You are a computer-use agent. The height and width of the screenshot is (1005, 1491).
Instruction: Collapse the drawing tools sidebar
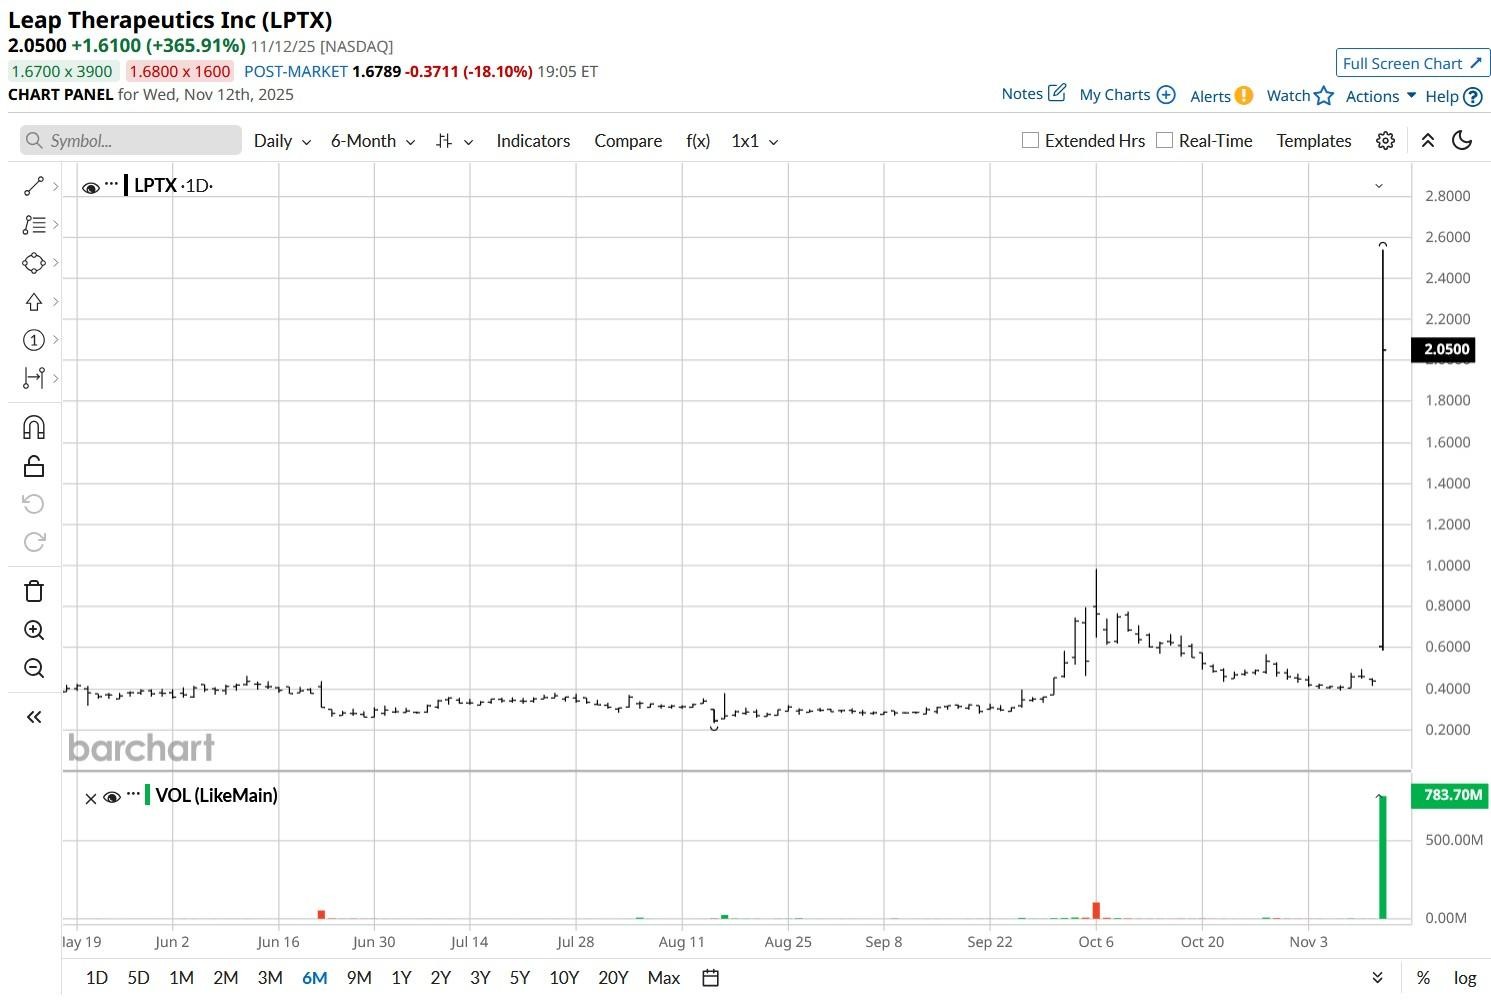pos(34,717)
